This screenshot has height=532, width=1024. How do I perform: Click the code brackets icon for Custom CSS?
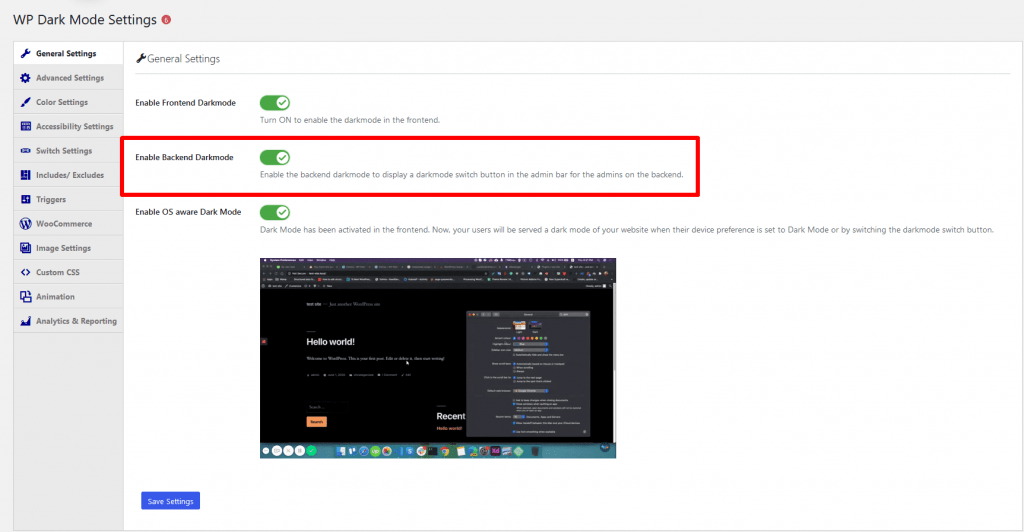25,272
